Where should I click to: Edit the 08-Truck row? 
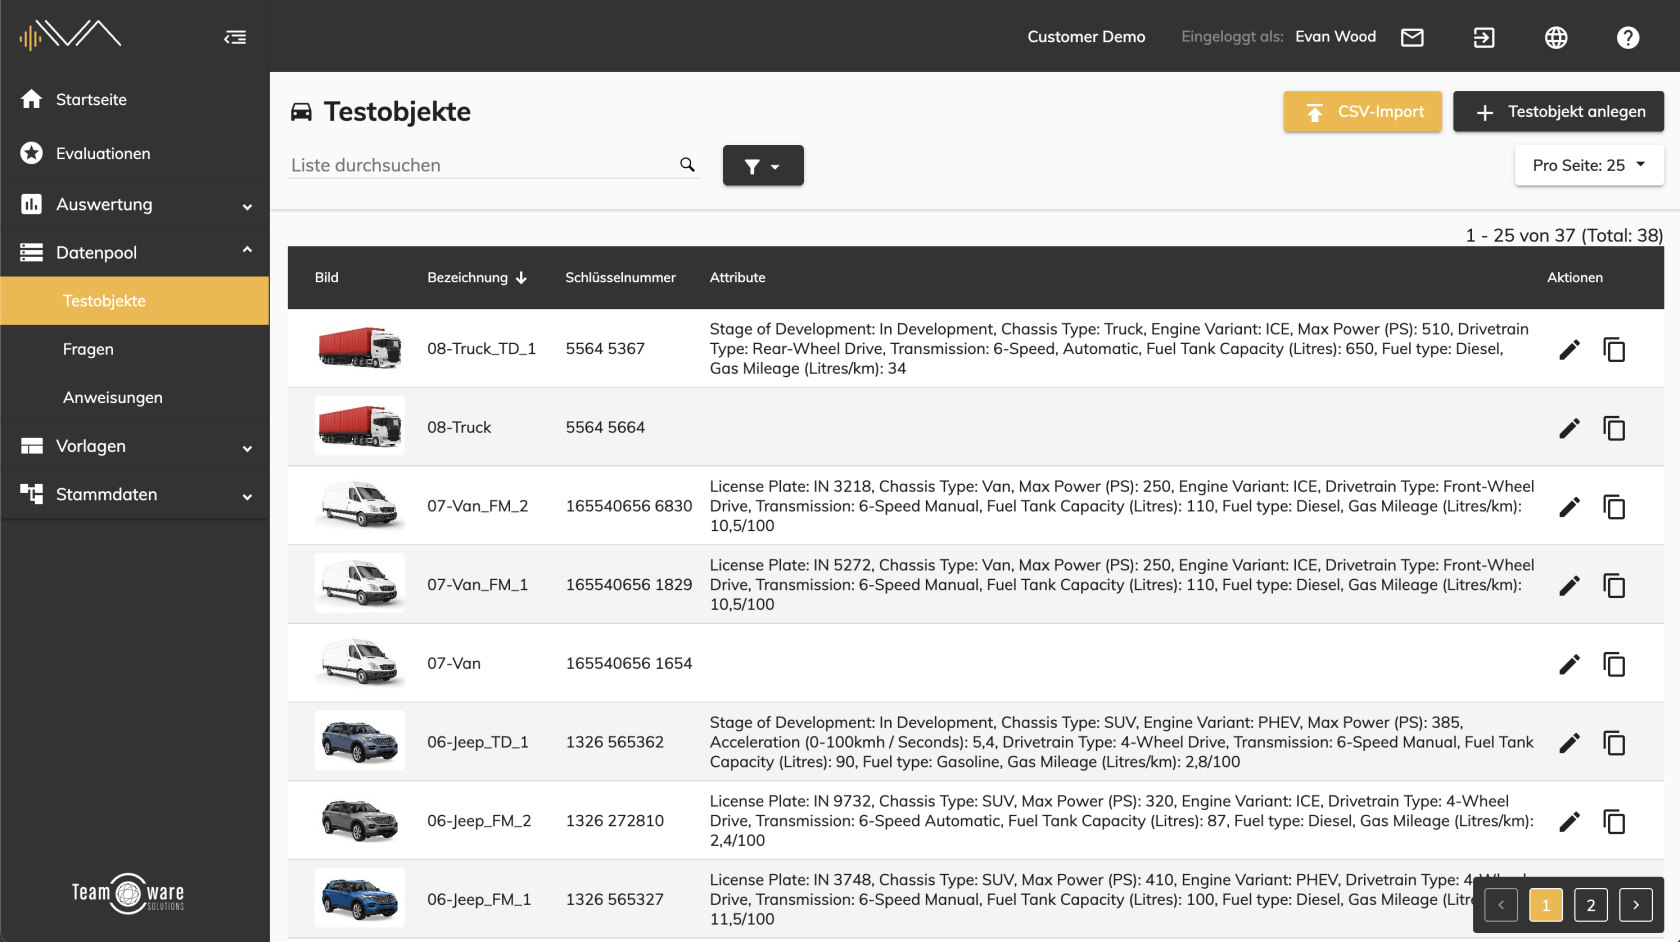point(1570,428)
